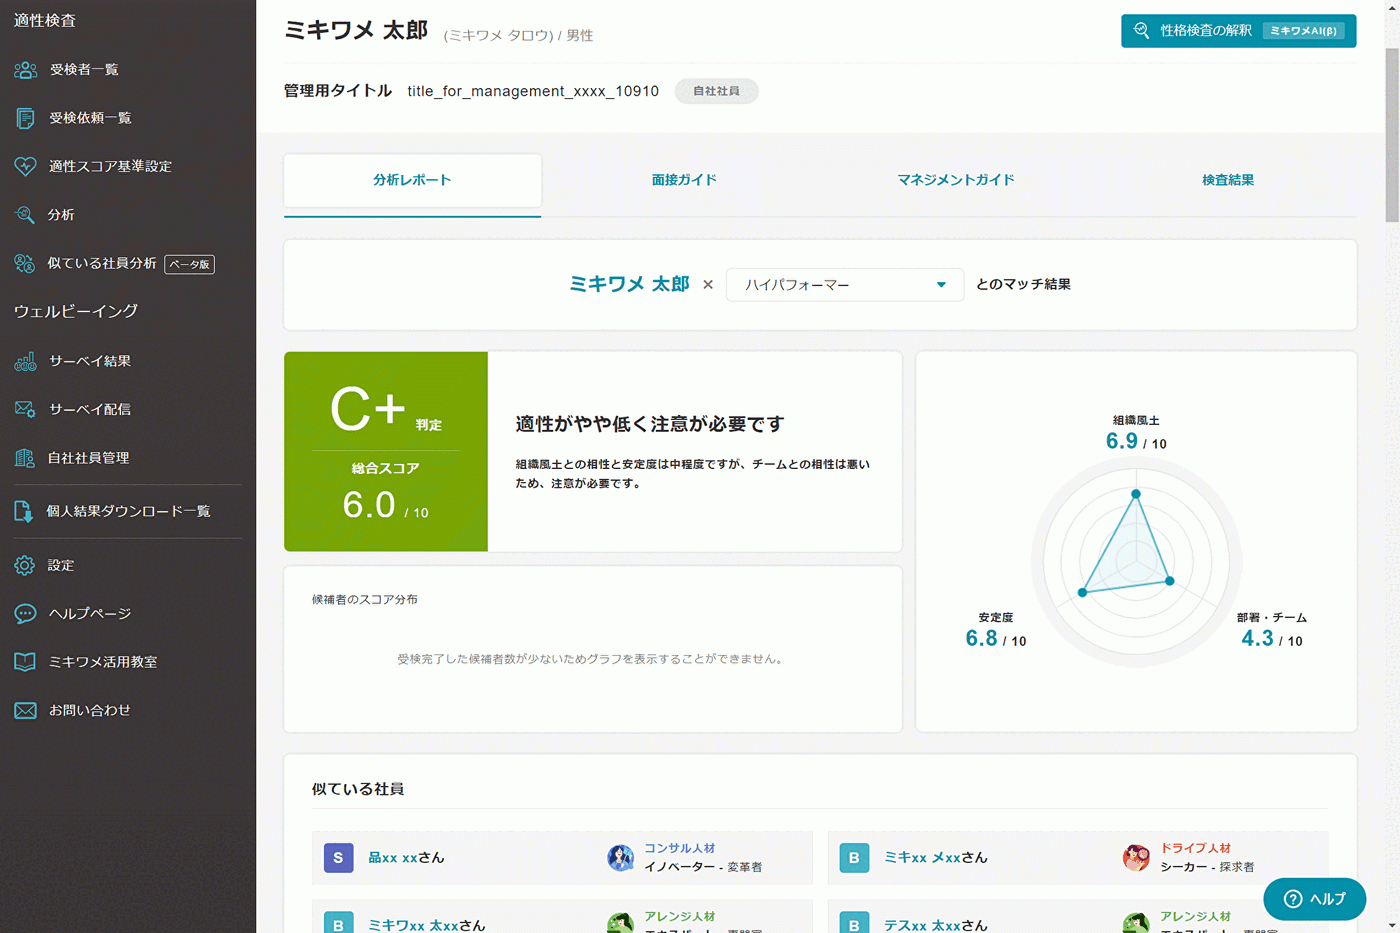Click the 個人結果ダウンロード一覧 file icon
Image resolution: width=1400 pixels, height=933 pixels.
[x=23, y=512]
